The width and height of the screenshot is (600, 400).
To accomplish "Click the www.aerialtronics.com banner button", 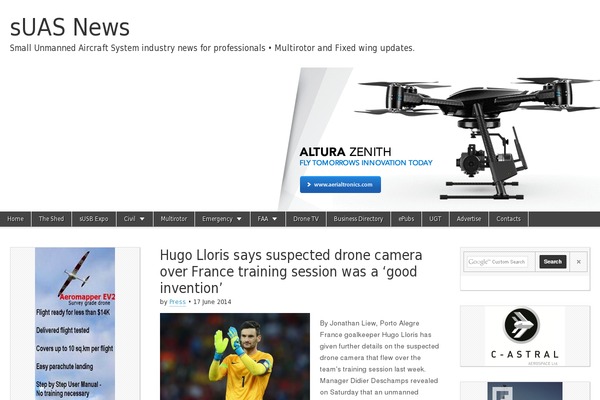I will [x=340, y=184].
